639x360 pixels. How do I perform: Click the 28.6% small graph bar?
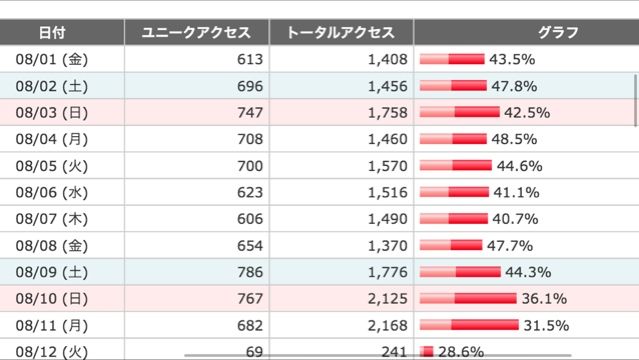click(x=427, y=351)
